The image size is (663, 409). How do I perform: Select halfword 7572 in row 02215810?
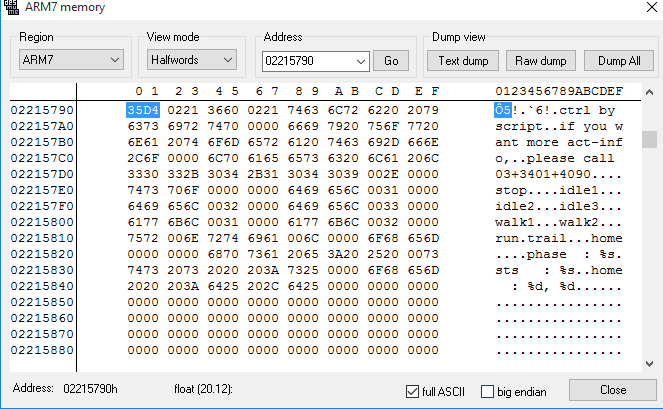[x=143, y=239]
